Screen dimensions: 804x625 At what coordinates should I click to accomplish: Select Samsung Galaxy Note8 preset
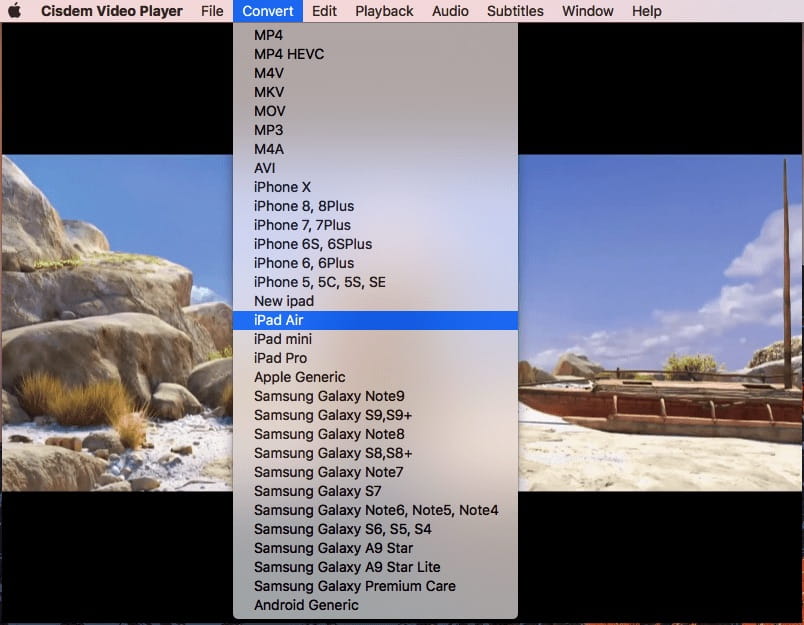point(375,434)
